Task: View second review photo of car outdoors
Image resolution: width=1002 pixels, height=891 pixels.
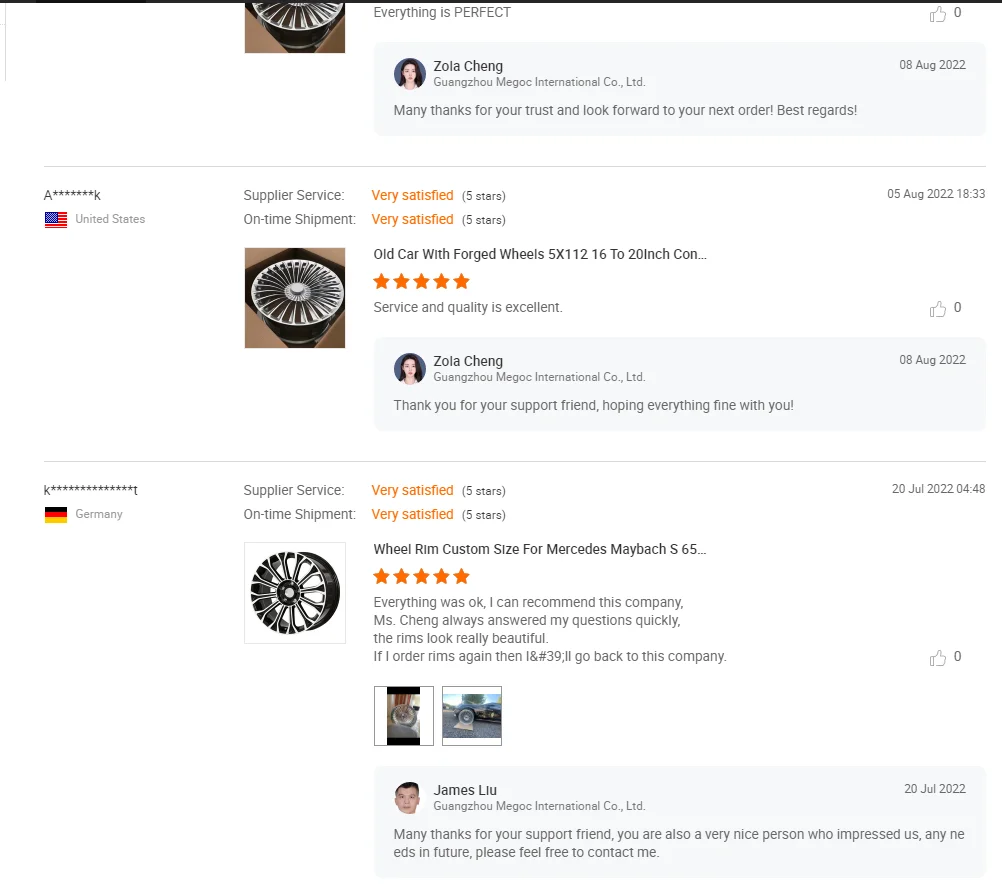Action: click(x=472, y=716)
